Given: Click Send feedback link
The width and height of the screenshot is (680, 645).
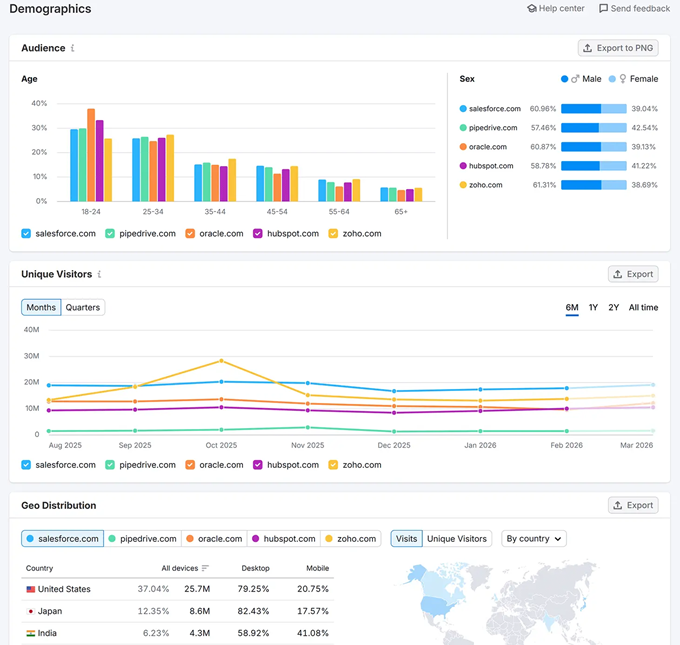Looking at the screenshot, I should coord(634,9).
